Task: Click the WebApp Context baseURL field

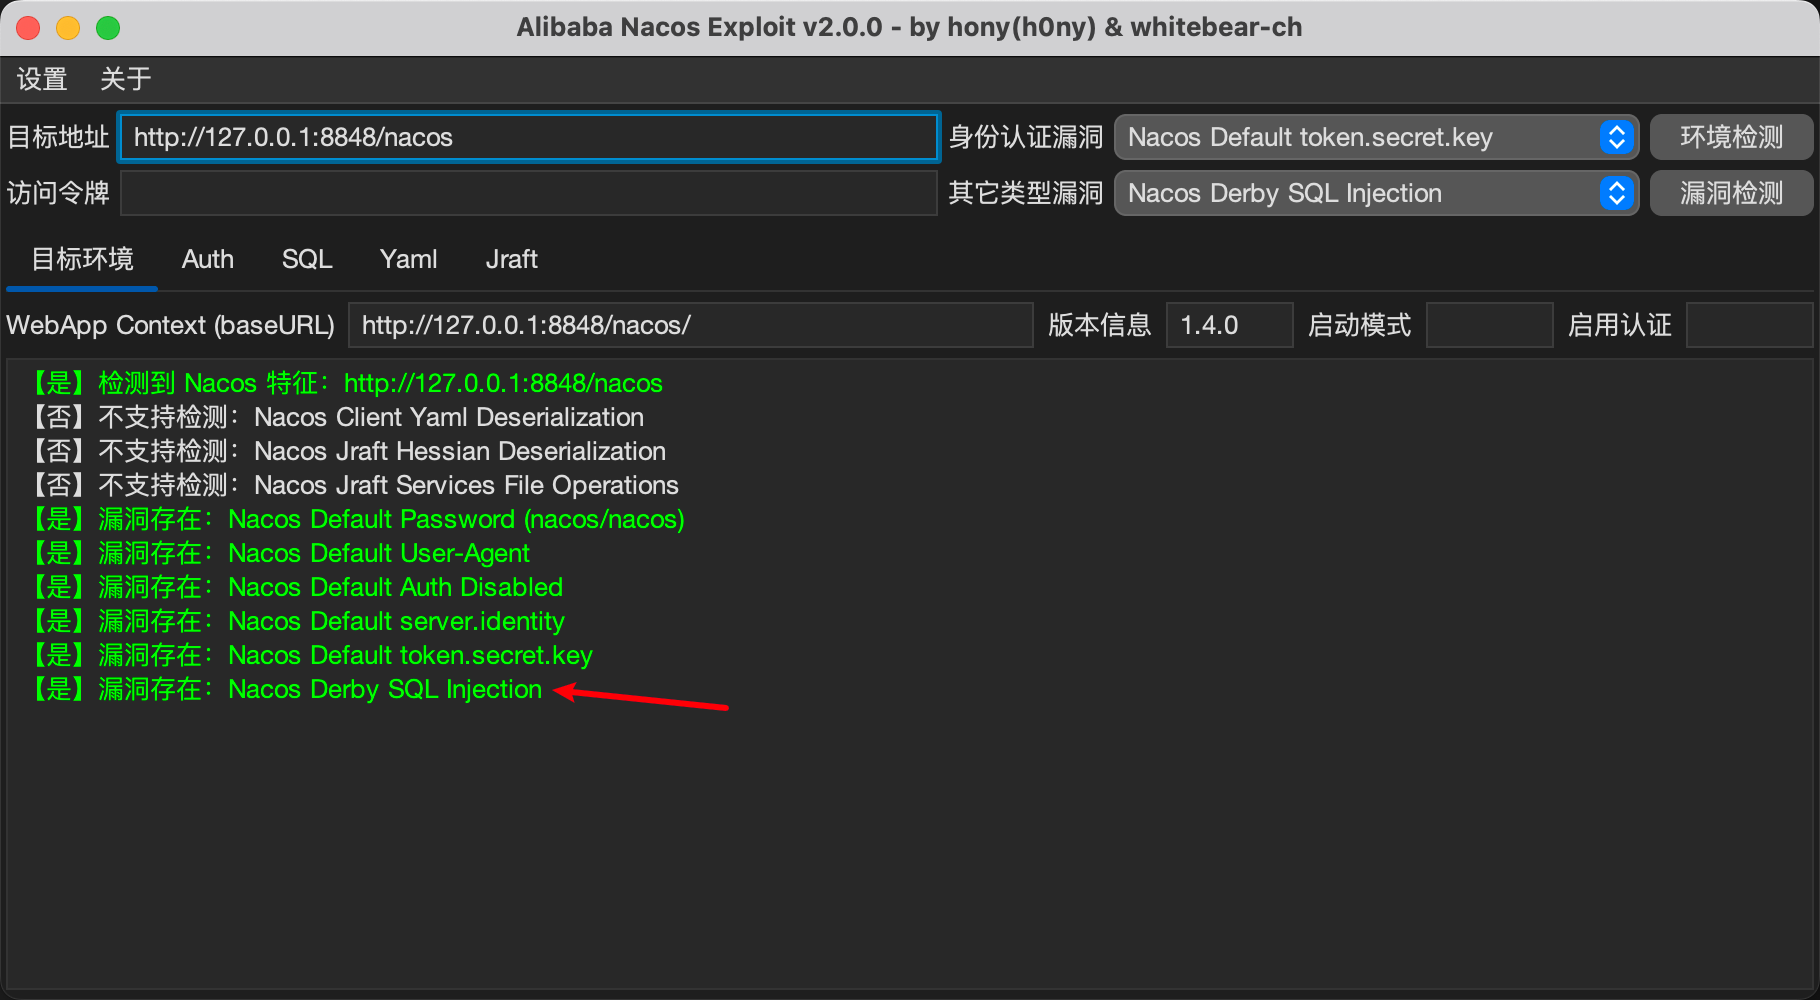Action: 690,325
